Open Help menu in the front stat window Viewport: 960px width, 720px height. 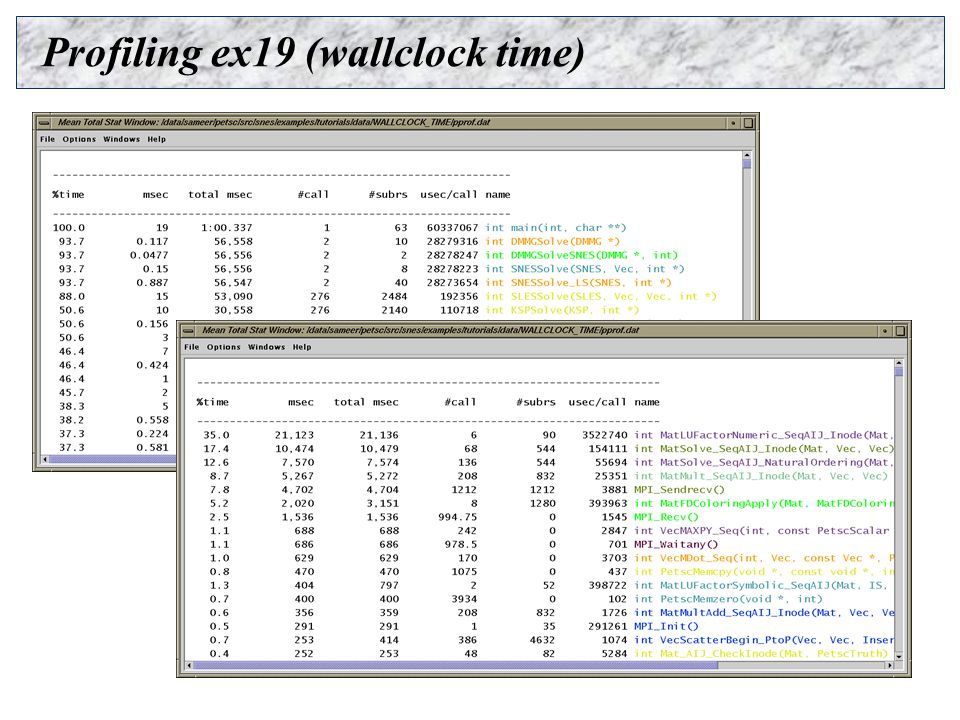pyautogui.click(x=302, y=347)
